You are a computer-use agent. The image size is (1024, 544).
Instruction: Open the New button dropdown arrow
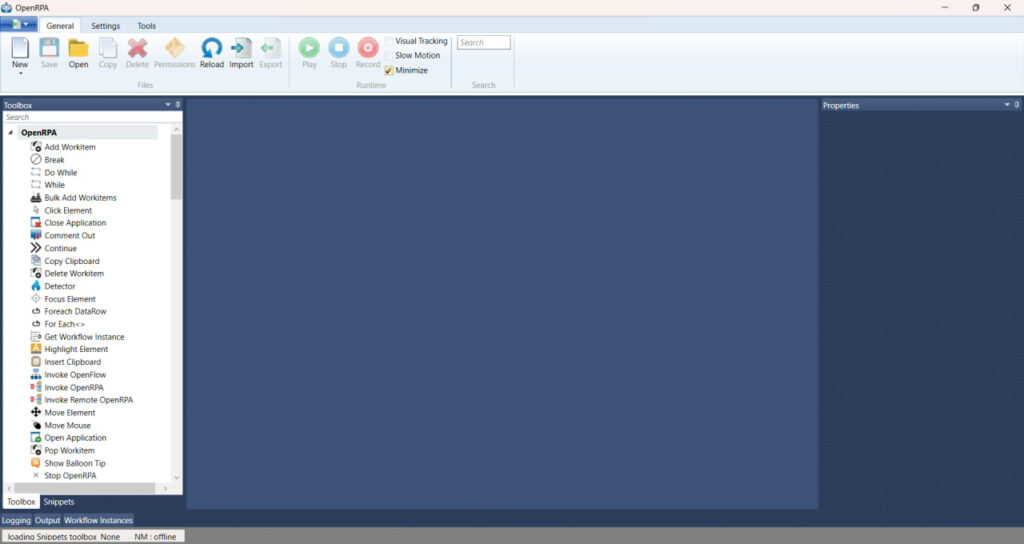point(20,73)
